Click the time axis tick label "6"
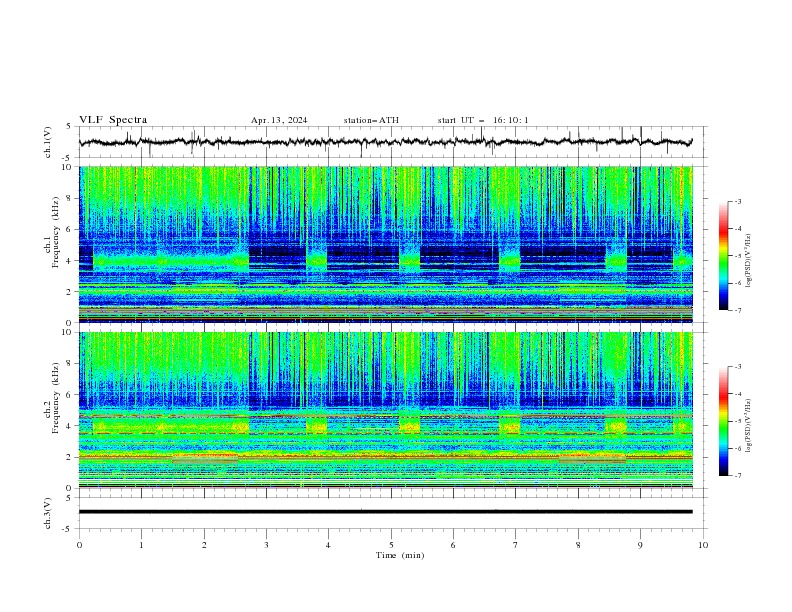Screen dimensions: 792x612 453,545
